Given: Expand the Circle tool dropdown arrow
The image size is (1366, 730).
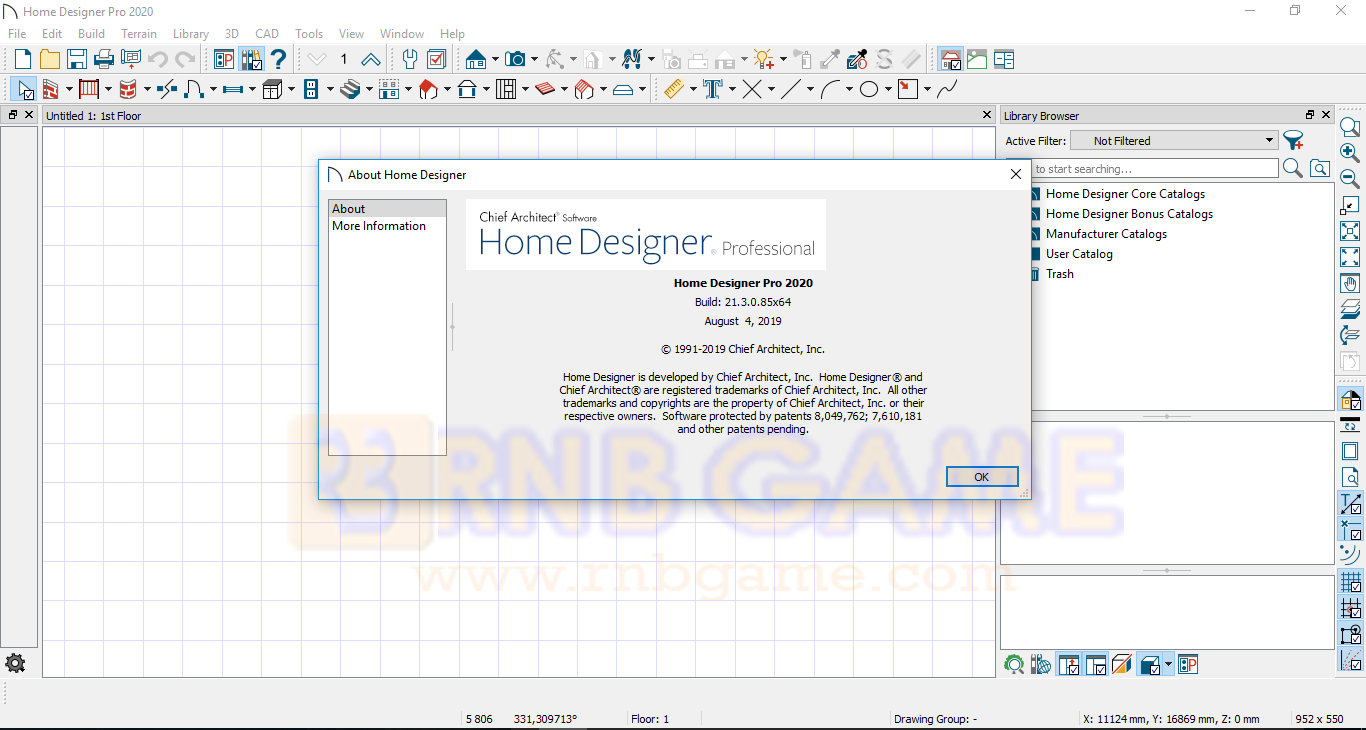Looking at the screenshot, I should 888,89.
